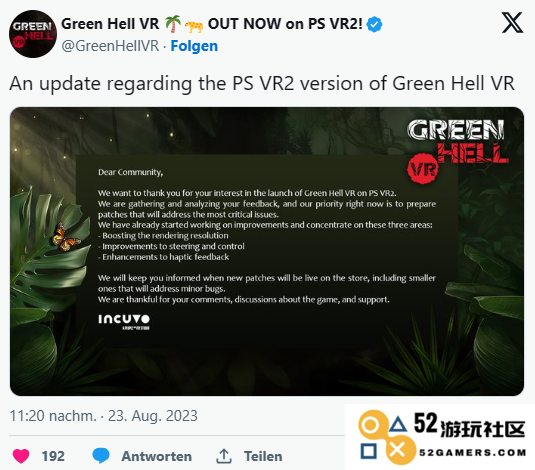Click the Antworten reply button
Viewport: 535px width, 470px height.
pos(157,456)
